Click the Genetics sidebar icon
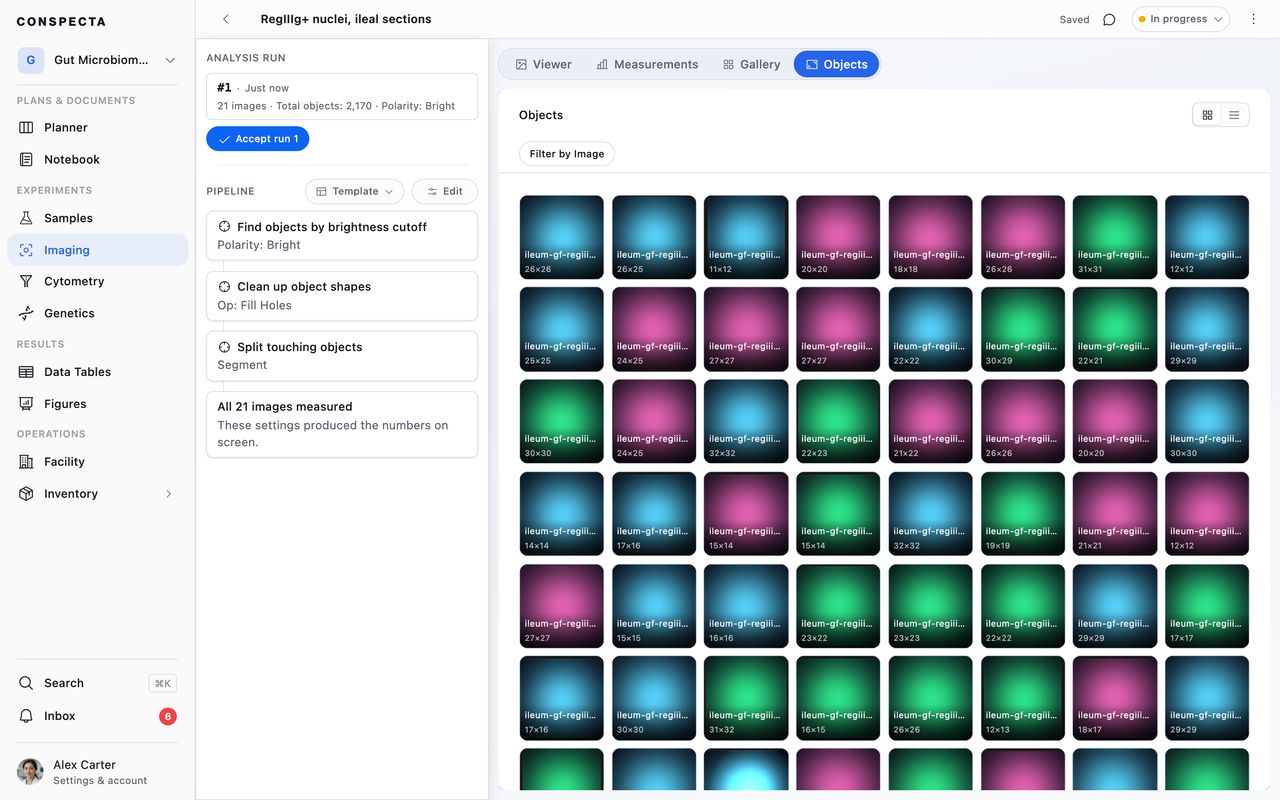The width and height of the screenshot is (1280, 800). (26, 313)
